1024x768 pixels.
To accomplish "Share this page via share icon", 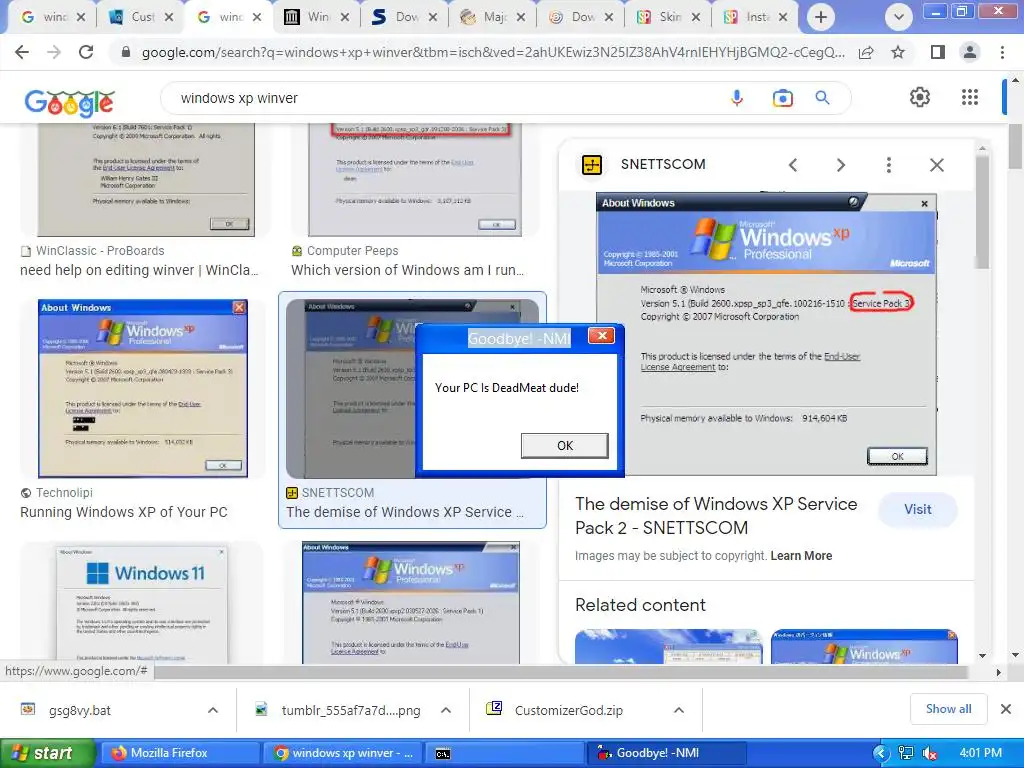I will (866, 52).
